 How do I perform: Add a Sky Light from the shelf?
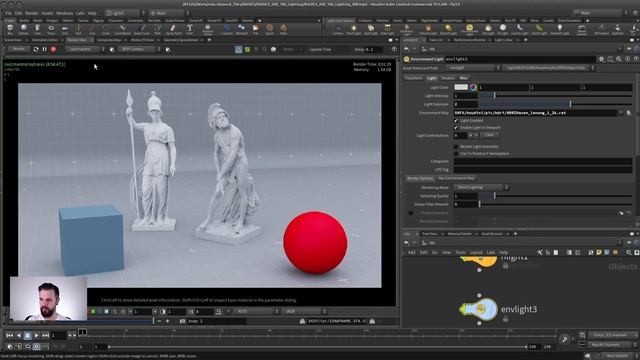click(488, 29)
